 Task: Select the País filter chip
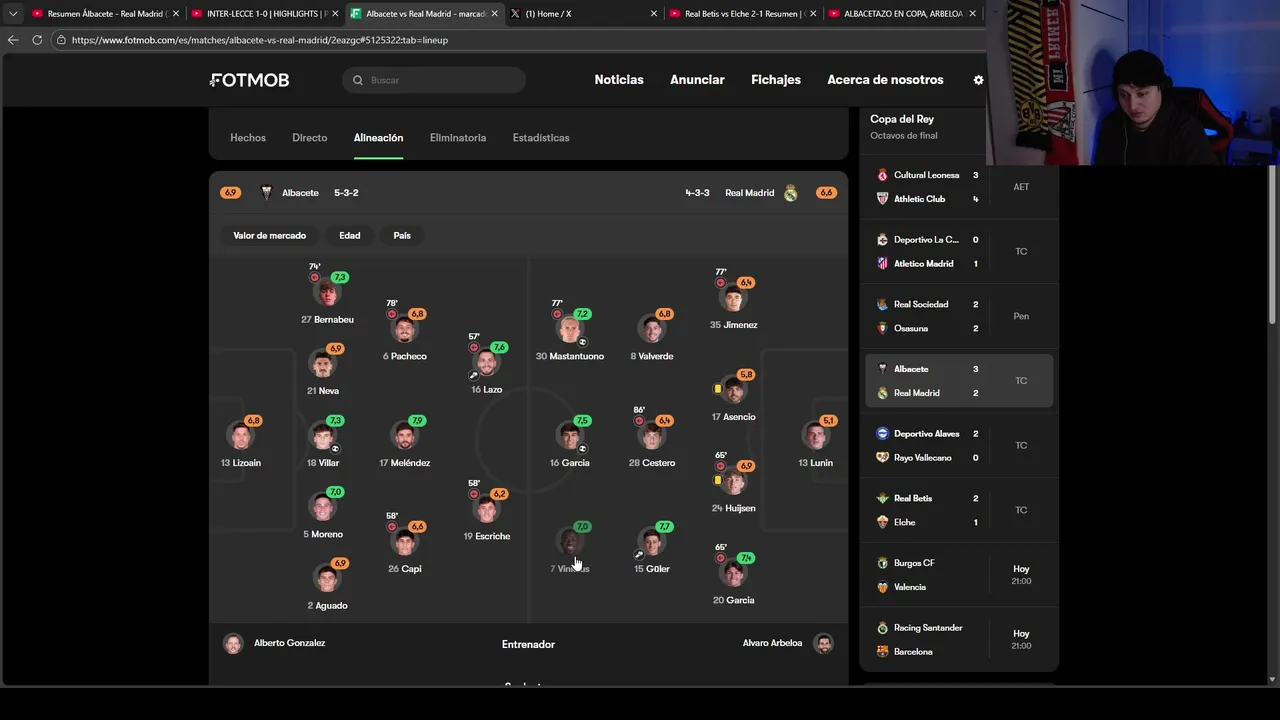click(402, 235)
